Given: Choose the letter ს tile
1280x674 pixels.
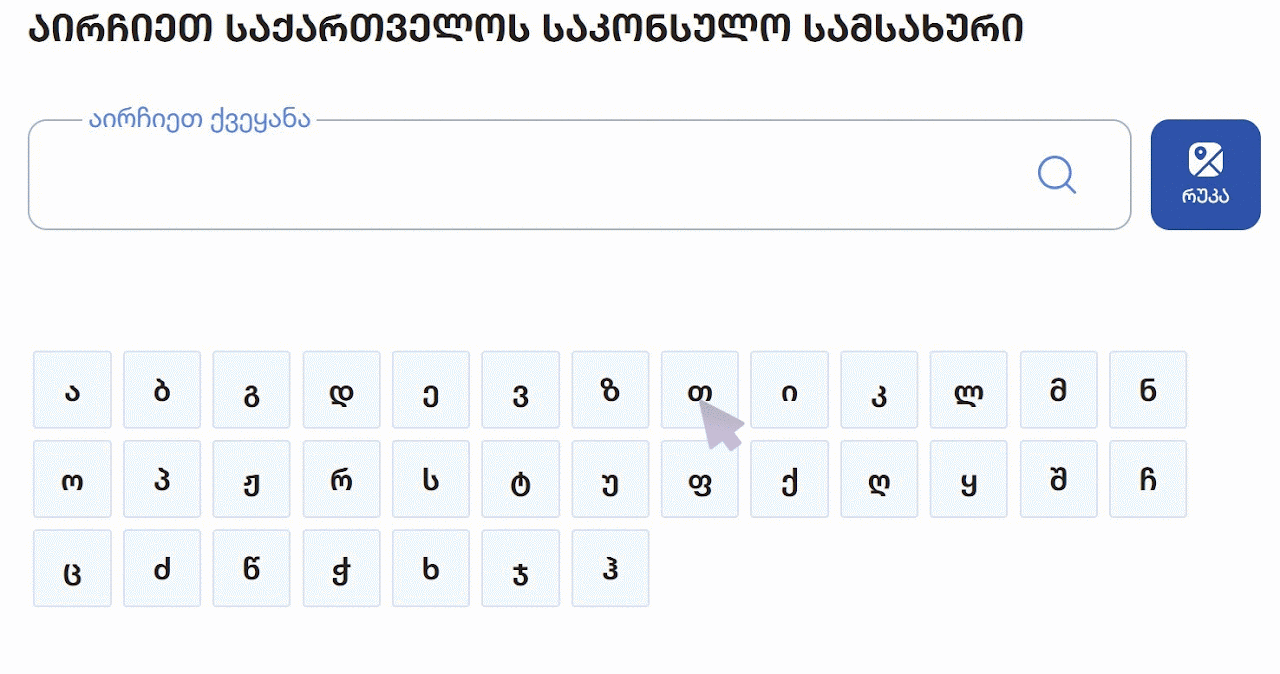Looking at the screenshot, I should pyautogui.click(x=431, y=479).
